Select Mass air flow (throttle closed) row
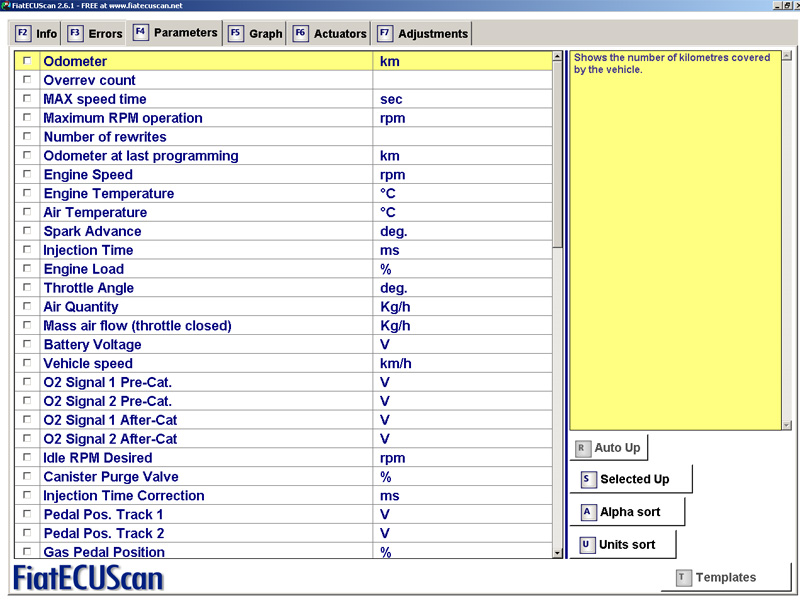Viewport: 800px width, 600px height. tap(283, 326)
